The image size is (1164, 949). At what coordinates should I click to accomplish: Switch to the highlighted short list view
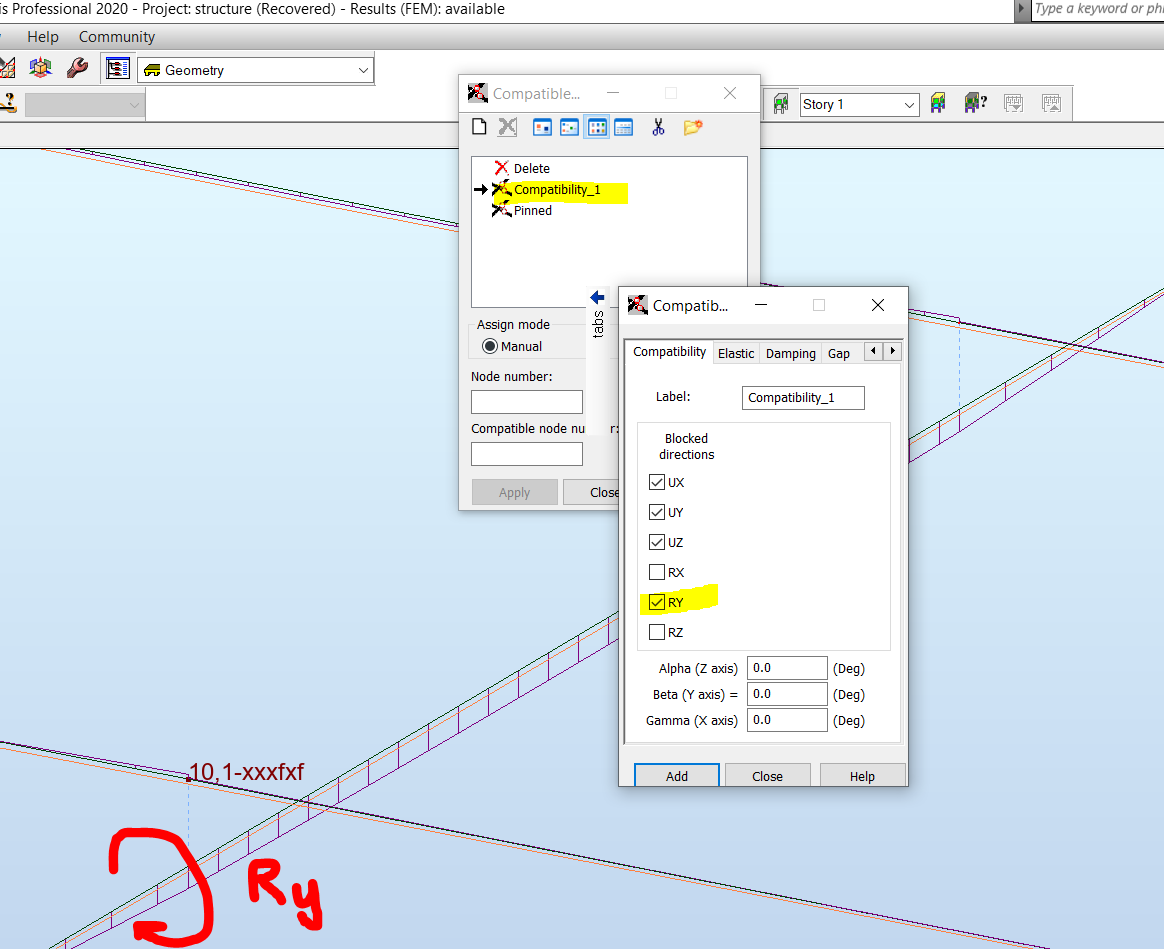[597, 127]
